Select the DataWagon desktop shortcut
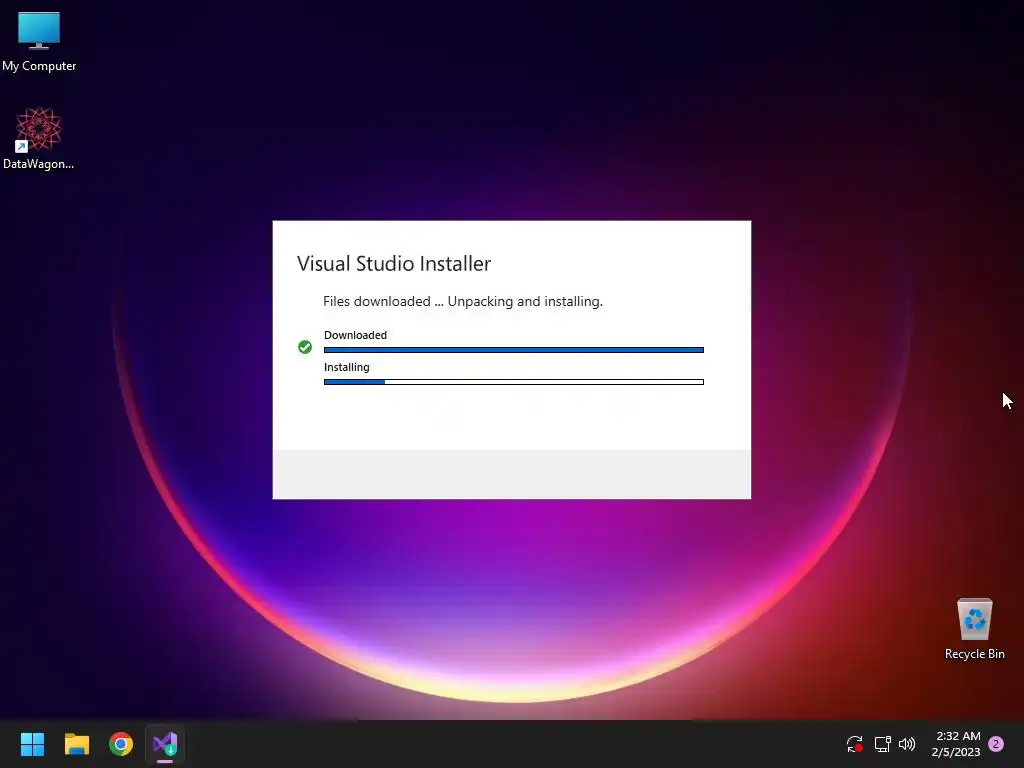1024x768 pixels. (39, 138)
